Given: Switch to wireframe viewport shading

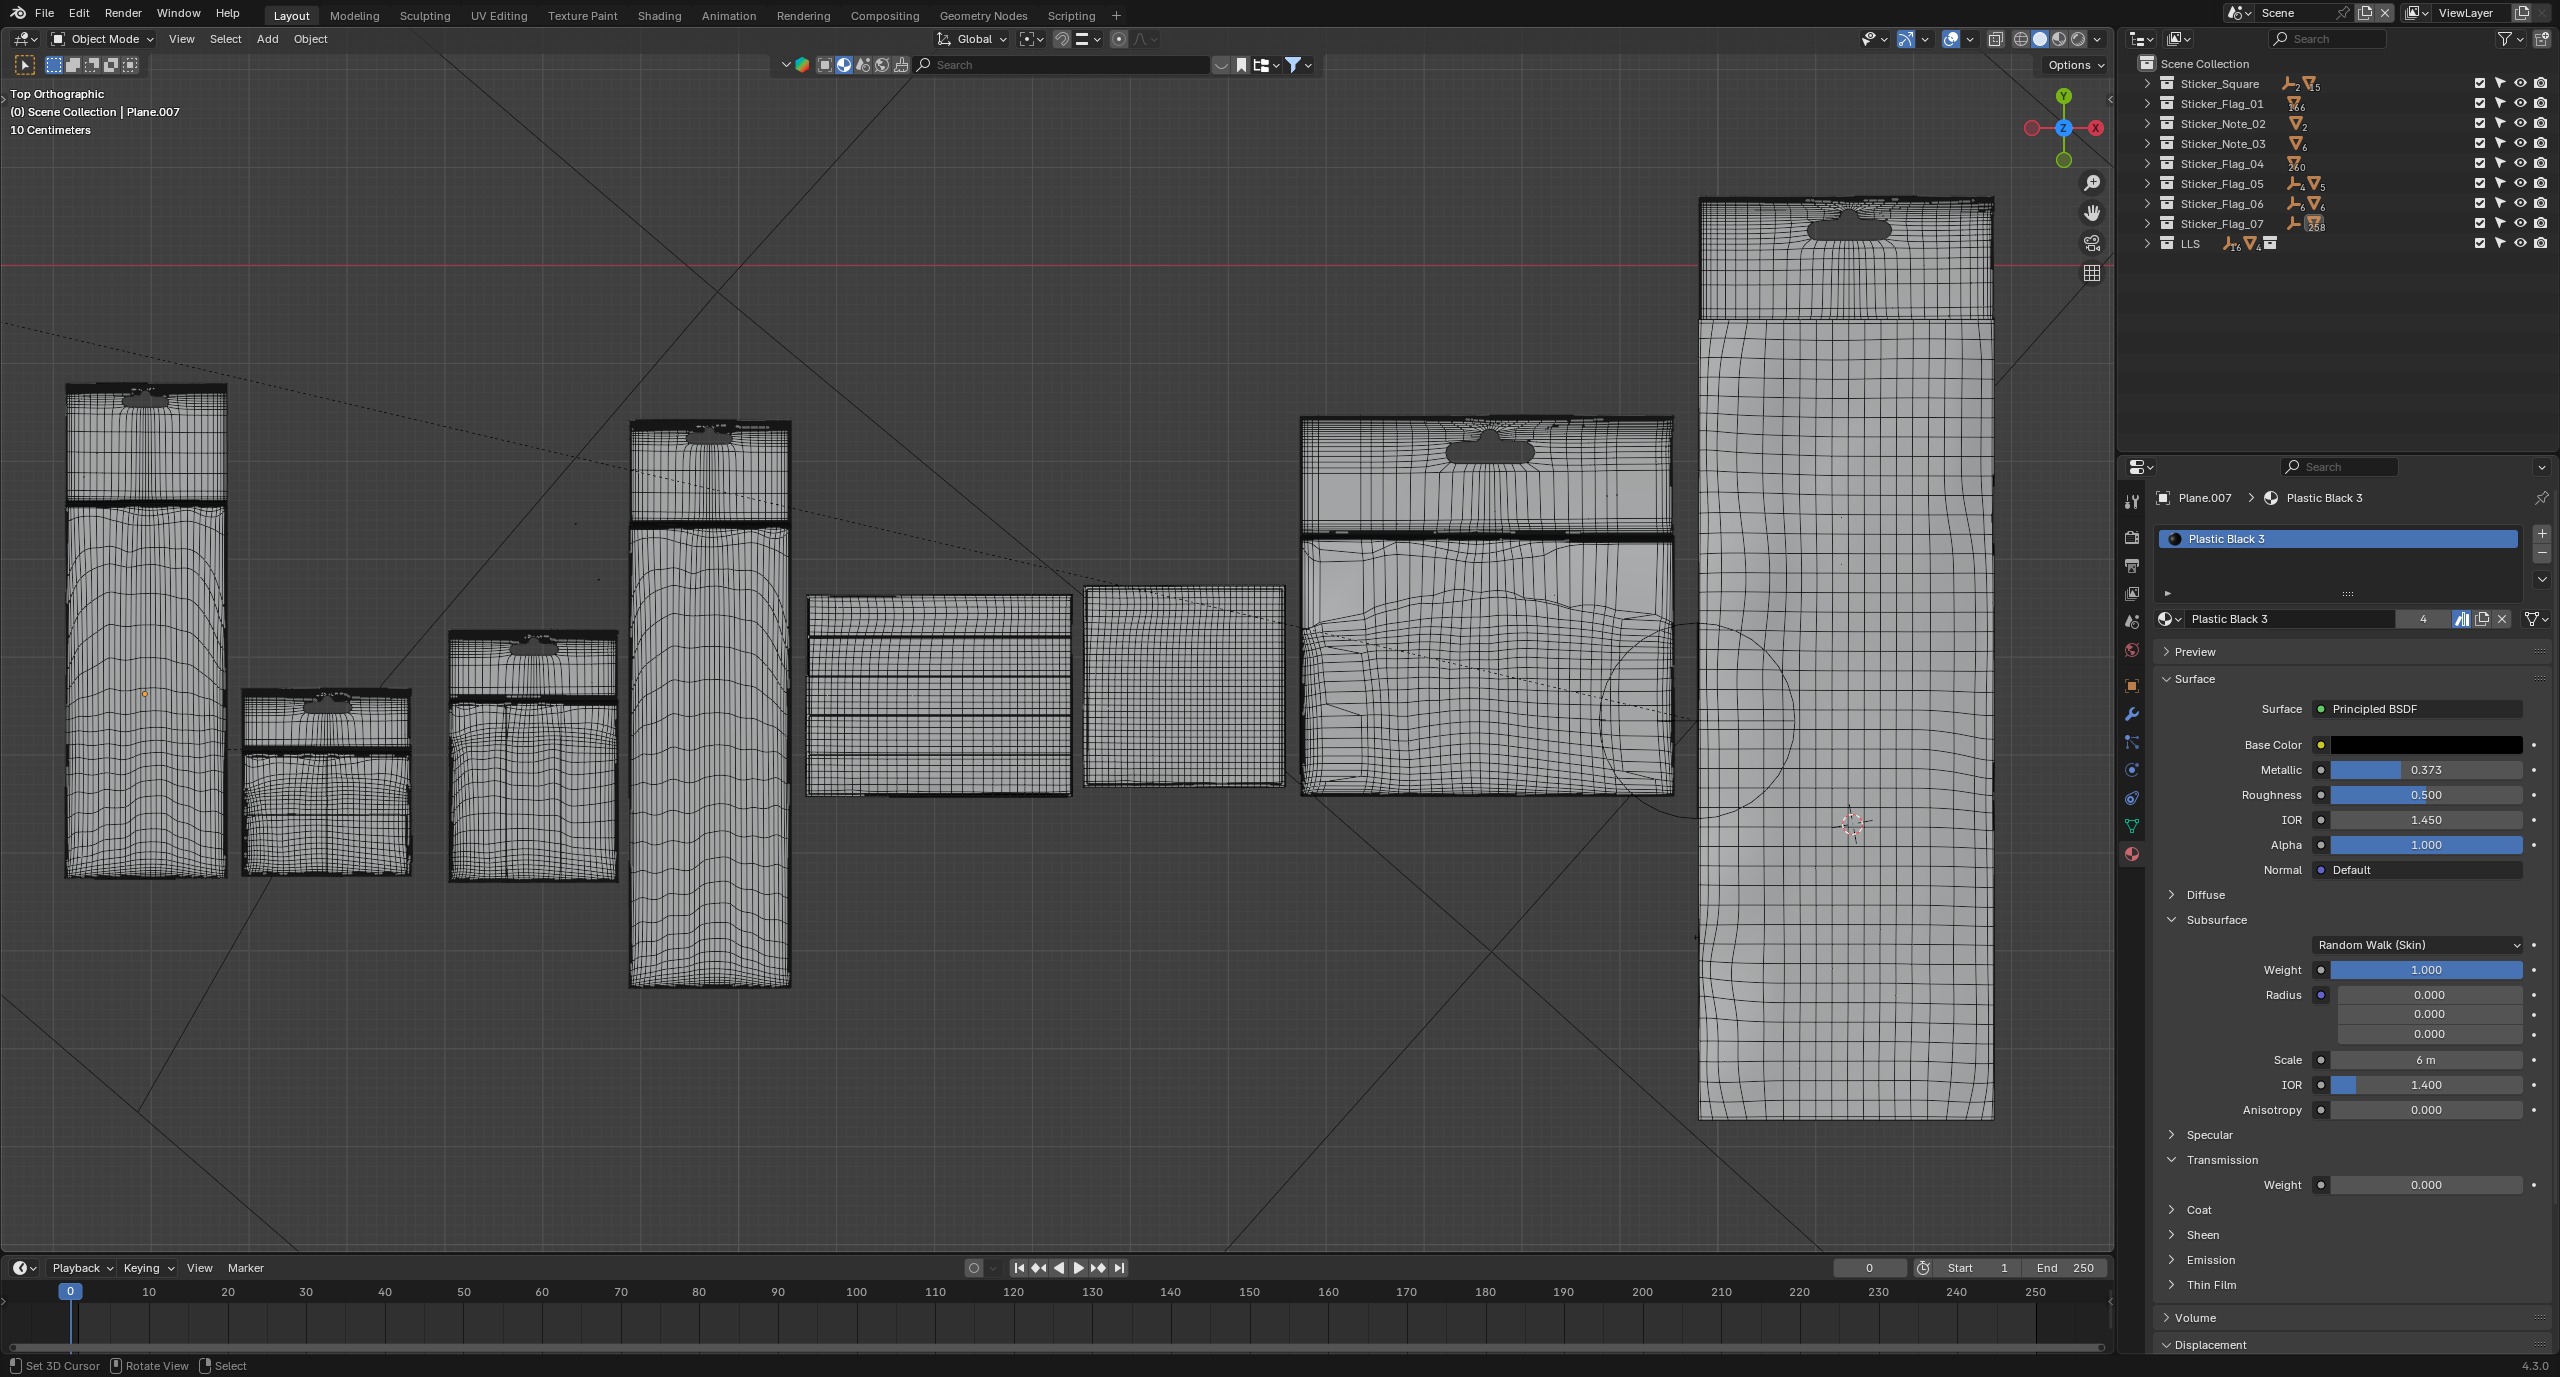Looking at the screenshot, I should [2020, 39].
